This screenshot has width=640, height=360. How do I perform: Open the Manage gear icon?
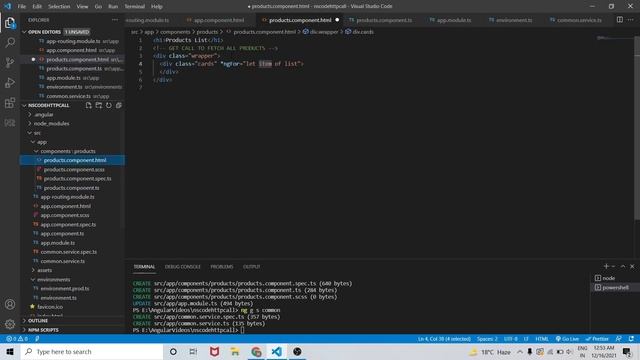[10, 324]
